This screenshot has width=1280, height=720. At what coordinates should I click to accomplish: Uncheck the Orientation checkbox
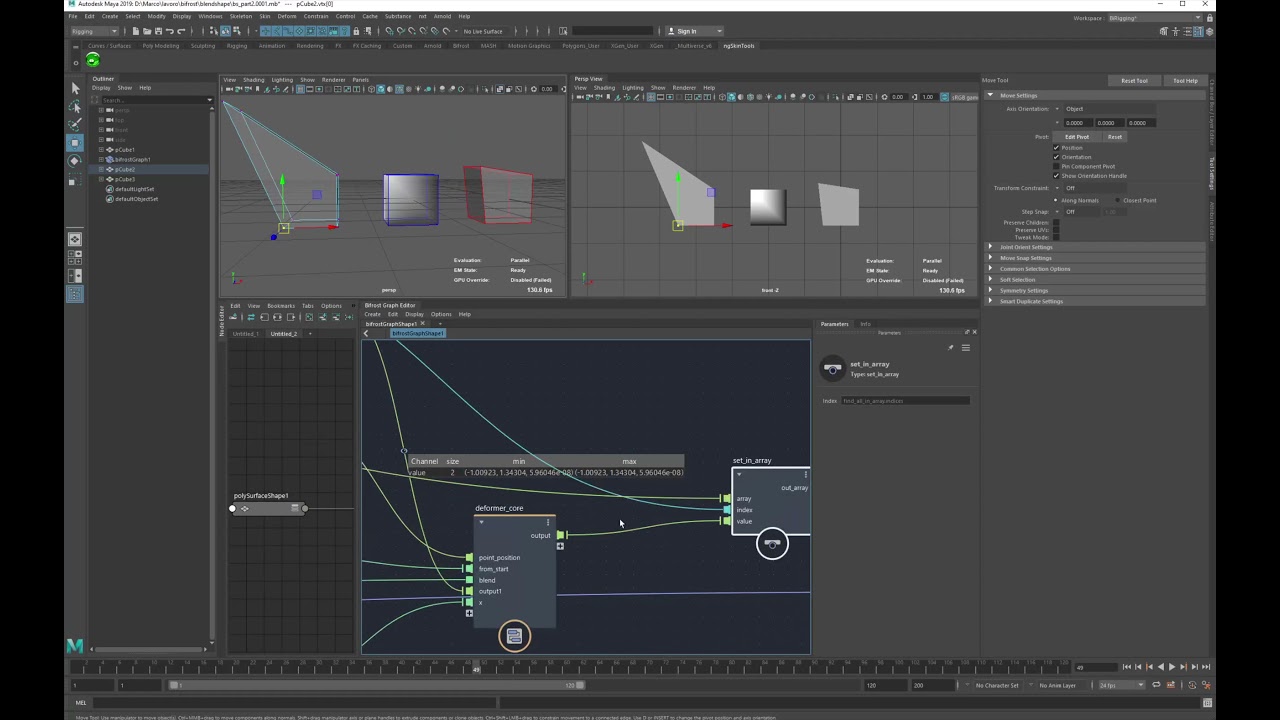1056,157
